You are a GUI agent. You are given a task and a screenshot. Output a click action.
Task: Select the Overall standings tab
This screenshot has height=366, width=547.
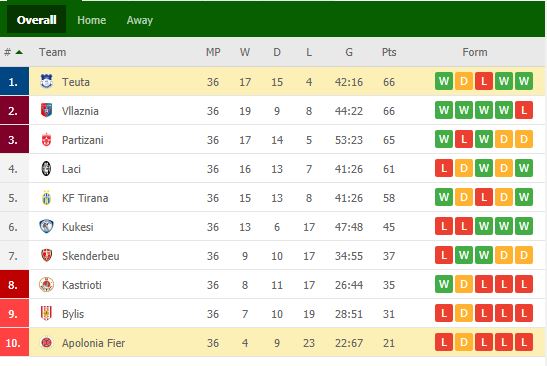(37, 20)
